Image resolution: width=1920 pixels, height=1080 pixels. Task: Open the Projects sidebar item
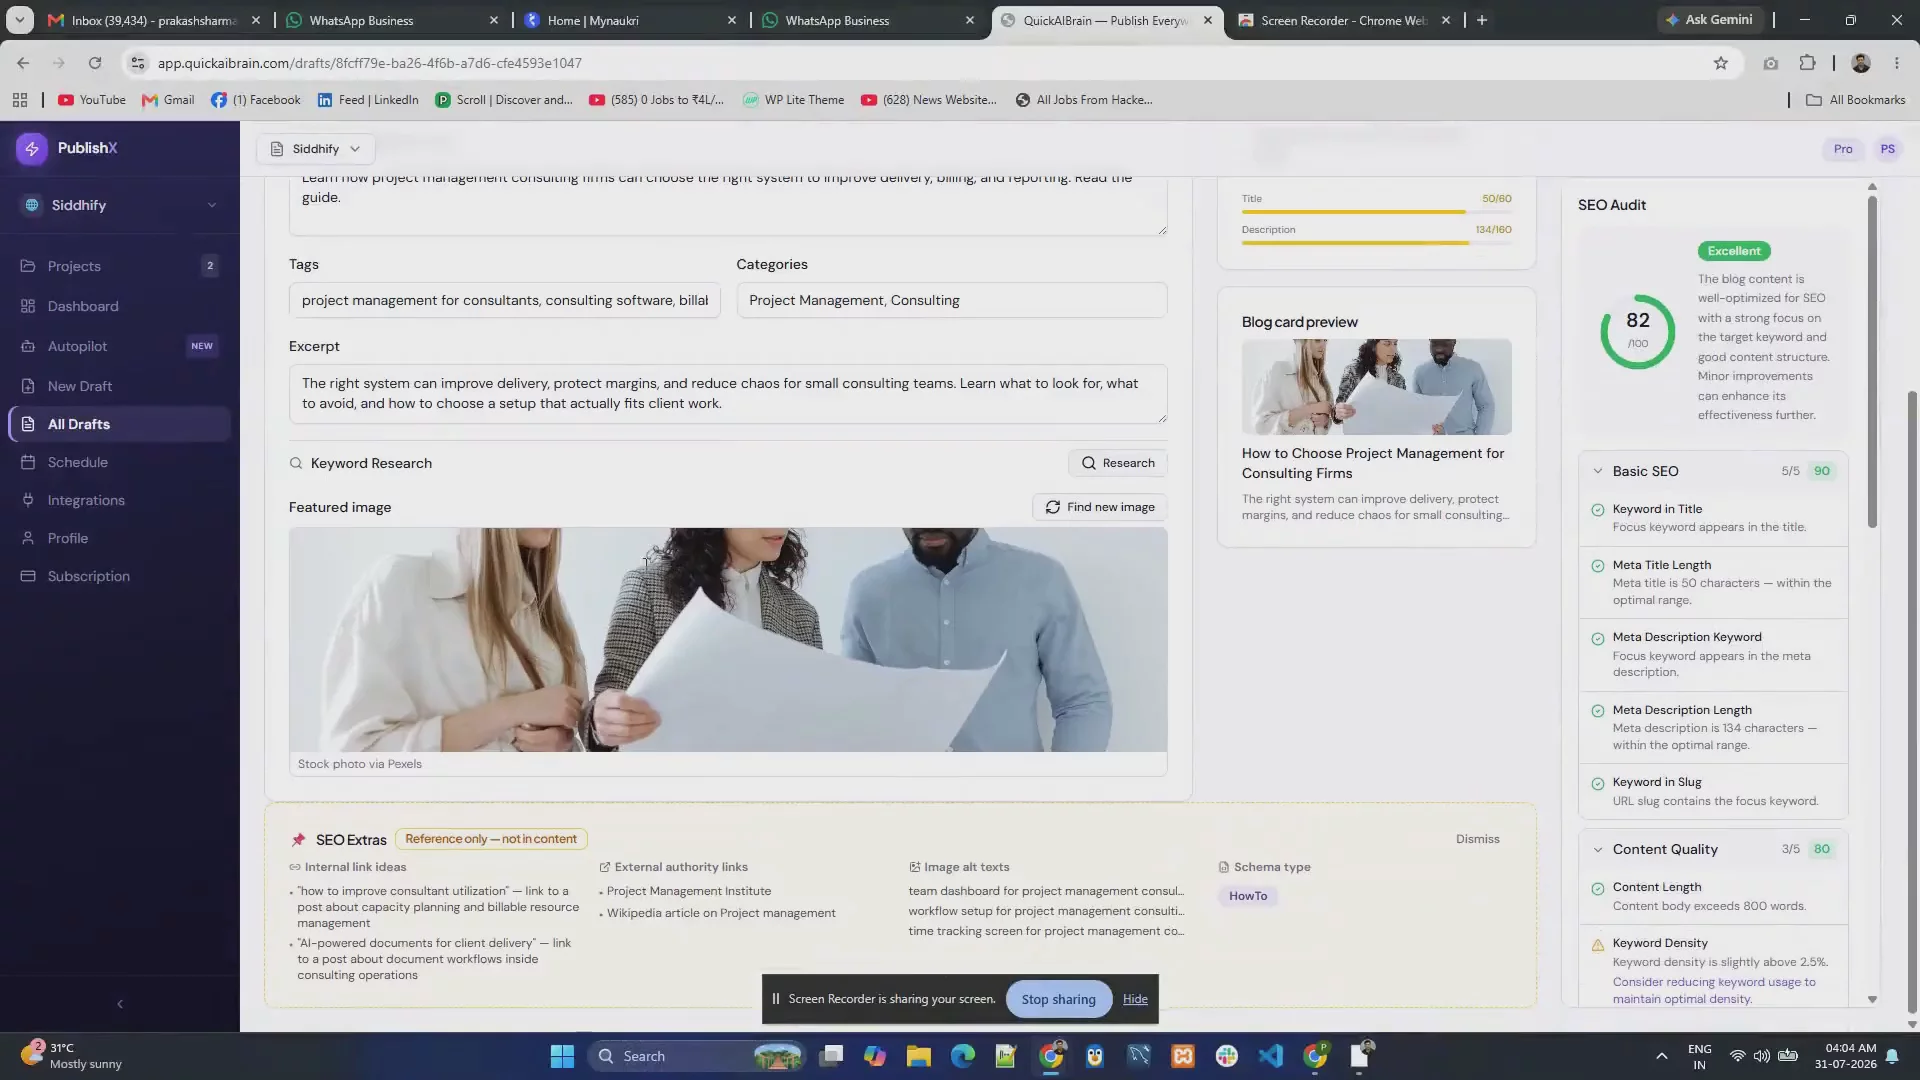[120, 266]
